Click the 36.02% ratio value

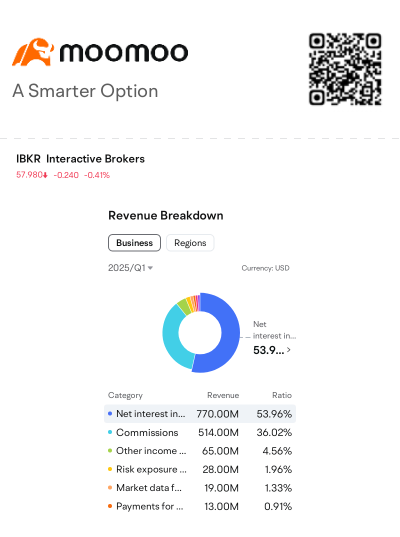274,433
